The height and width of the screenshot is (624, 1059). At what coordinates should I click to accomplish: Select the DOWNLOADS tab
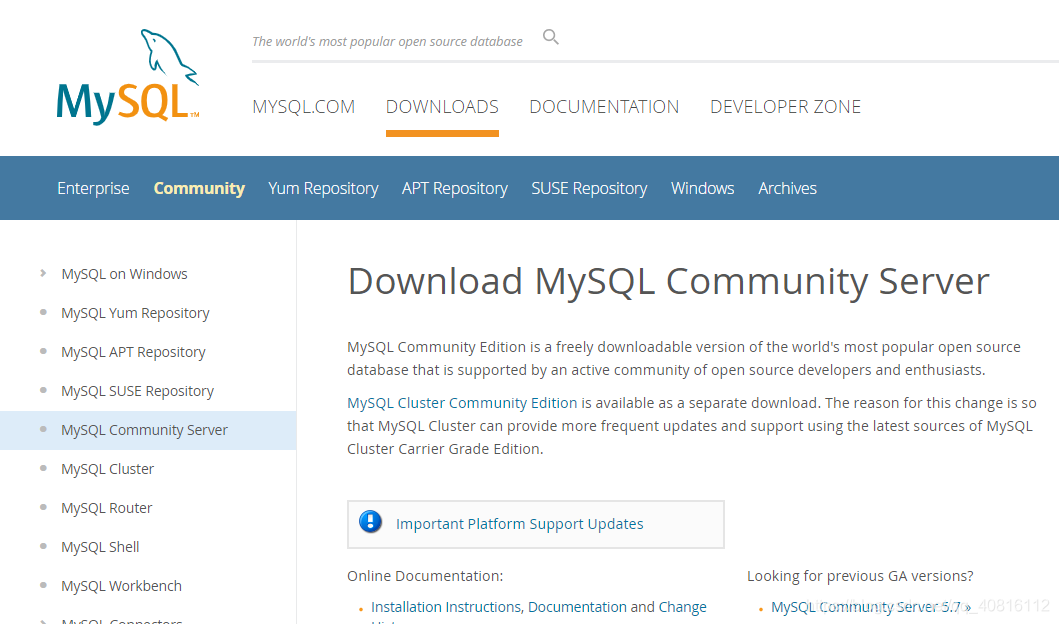[442, 107]
